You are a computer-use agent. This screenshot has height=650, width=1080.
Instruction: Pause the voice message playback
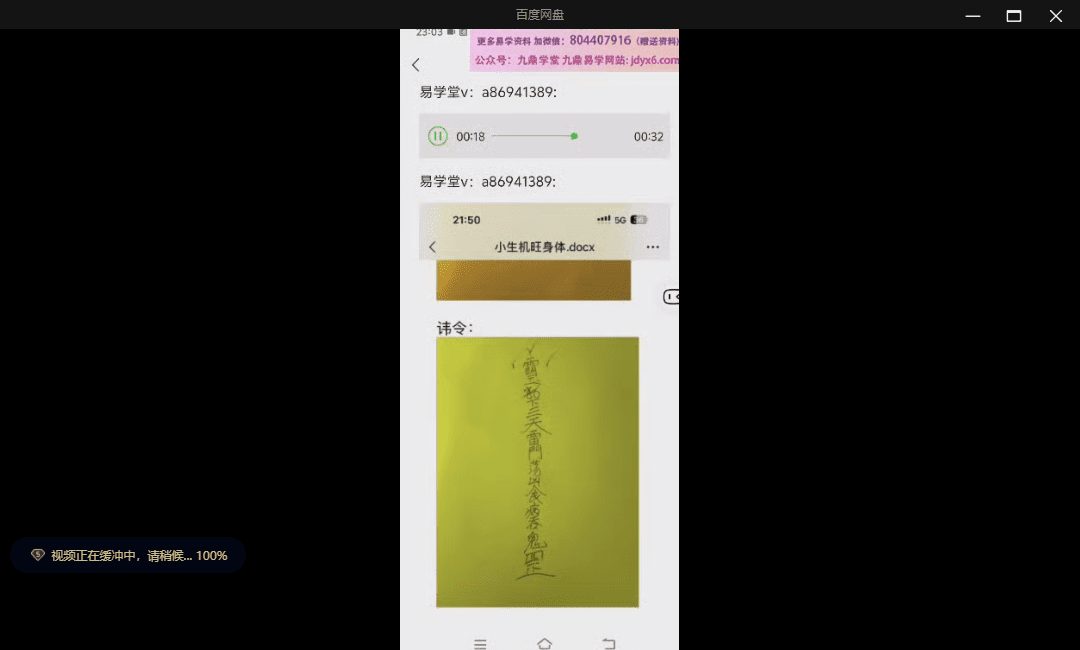click(437, 136)
